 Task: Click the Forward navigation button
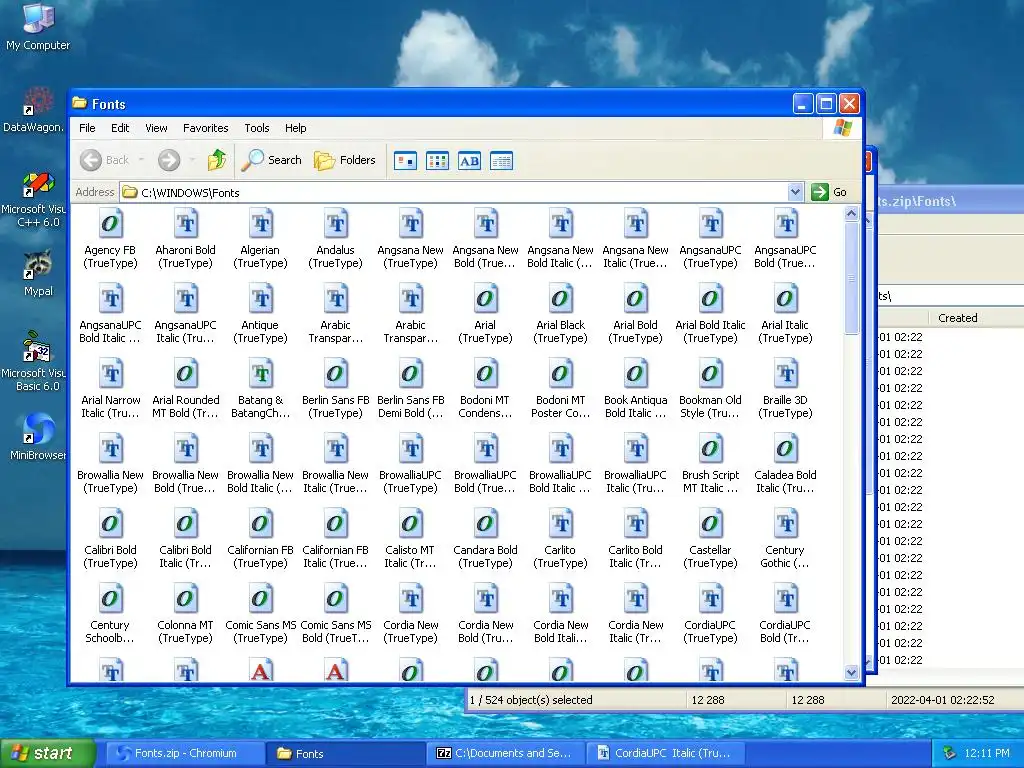pos(169,160)
